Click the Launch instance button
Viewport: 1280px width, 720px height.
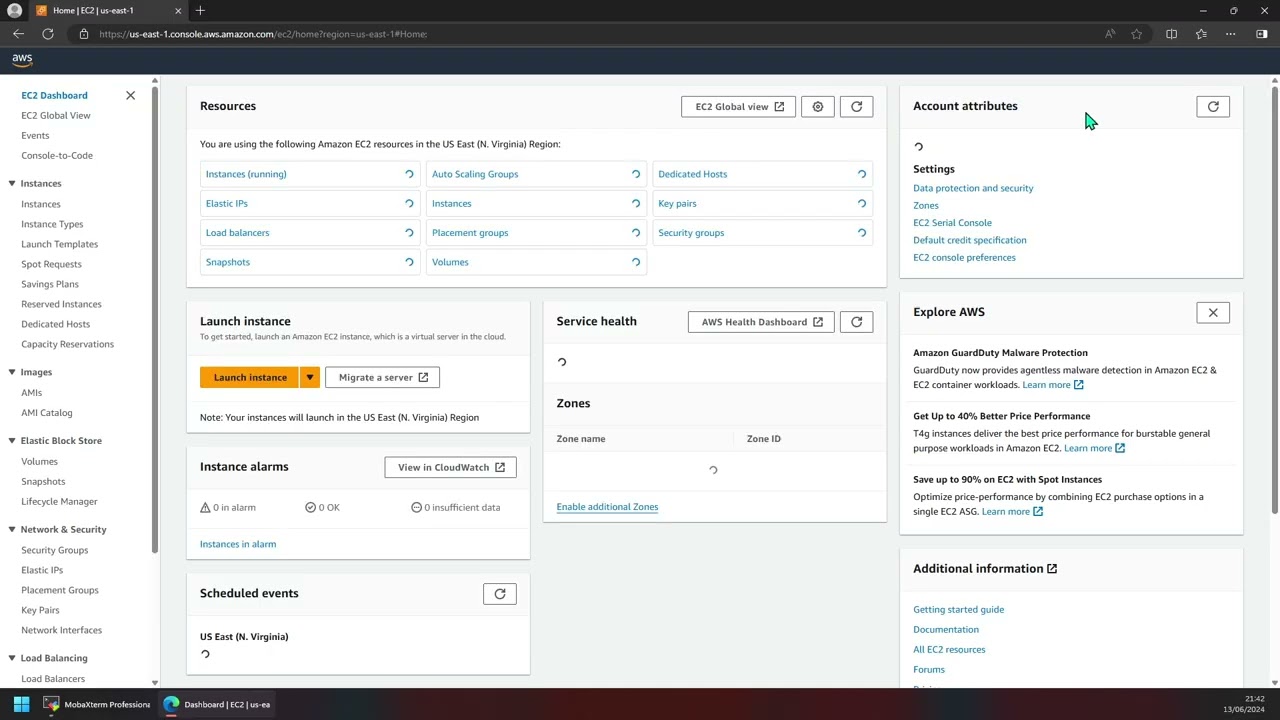pos(250,377)
